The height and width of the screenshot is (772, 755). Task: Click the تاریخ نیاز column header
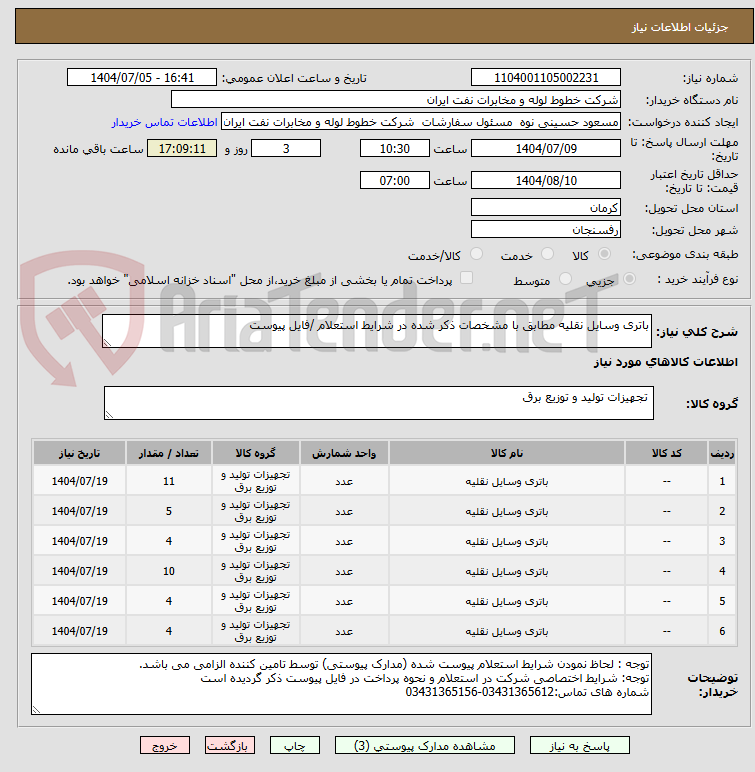(79, 453)
